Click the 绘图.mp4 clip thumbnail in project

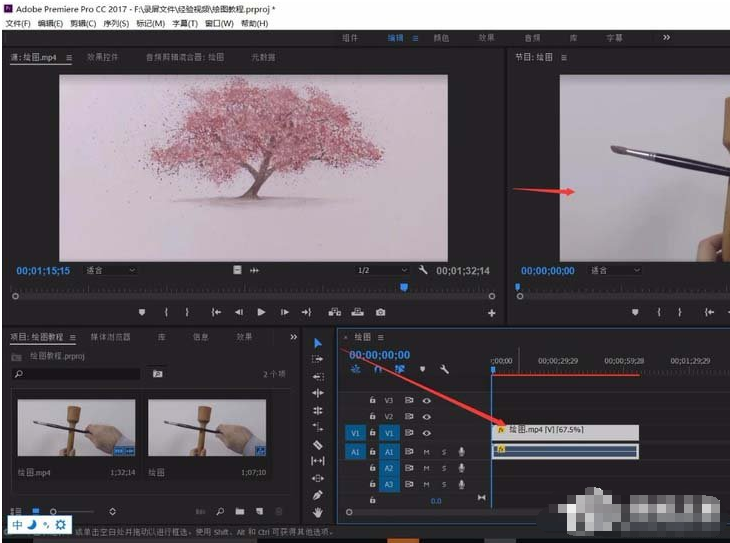[x=76, y=429]
